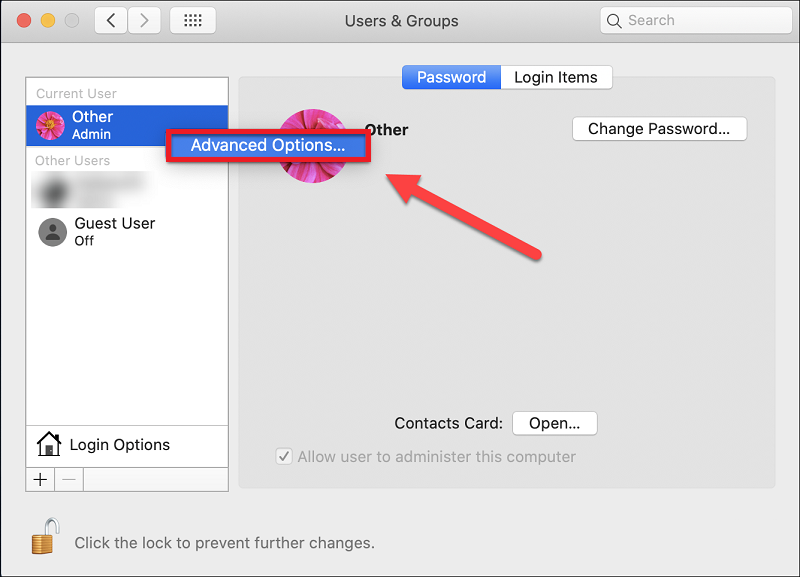800x577 pixels.
Task: Click the remove user minus button
Action: (69, 479)
